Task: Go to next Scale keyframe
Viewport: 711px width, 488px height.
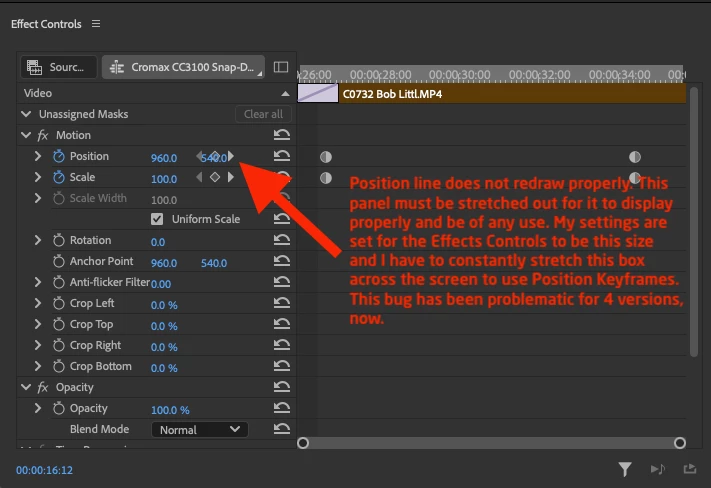Action: (x=231, y=177)
